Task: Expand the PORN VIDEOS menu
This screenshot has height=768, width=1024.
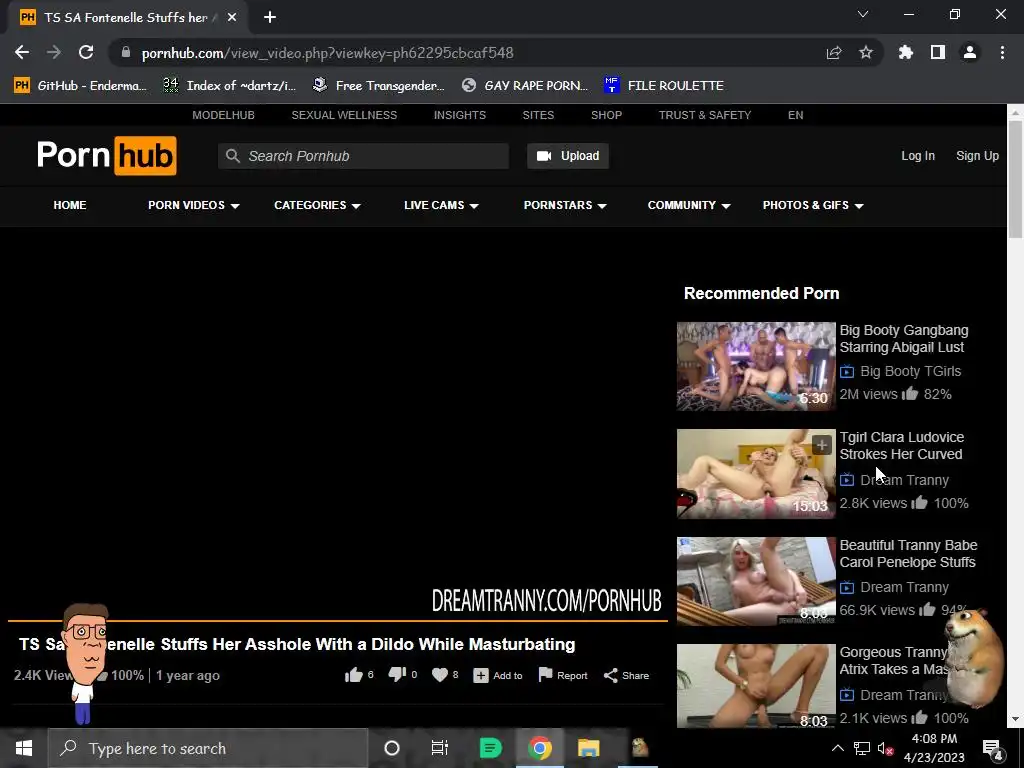Action: [x=193, y=205]
